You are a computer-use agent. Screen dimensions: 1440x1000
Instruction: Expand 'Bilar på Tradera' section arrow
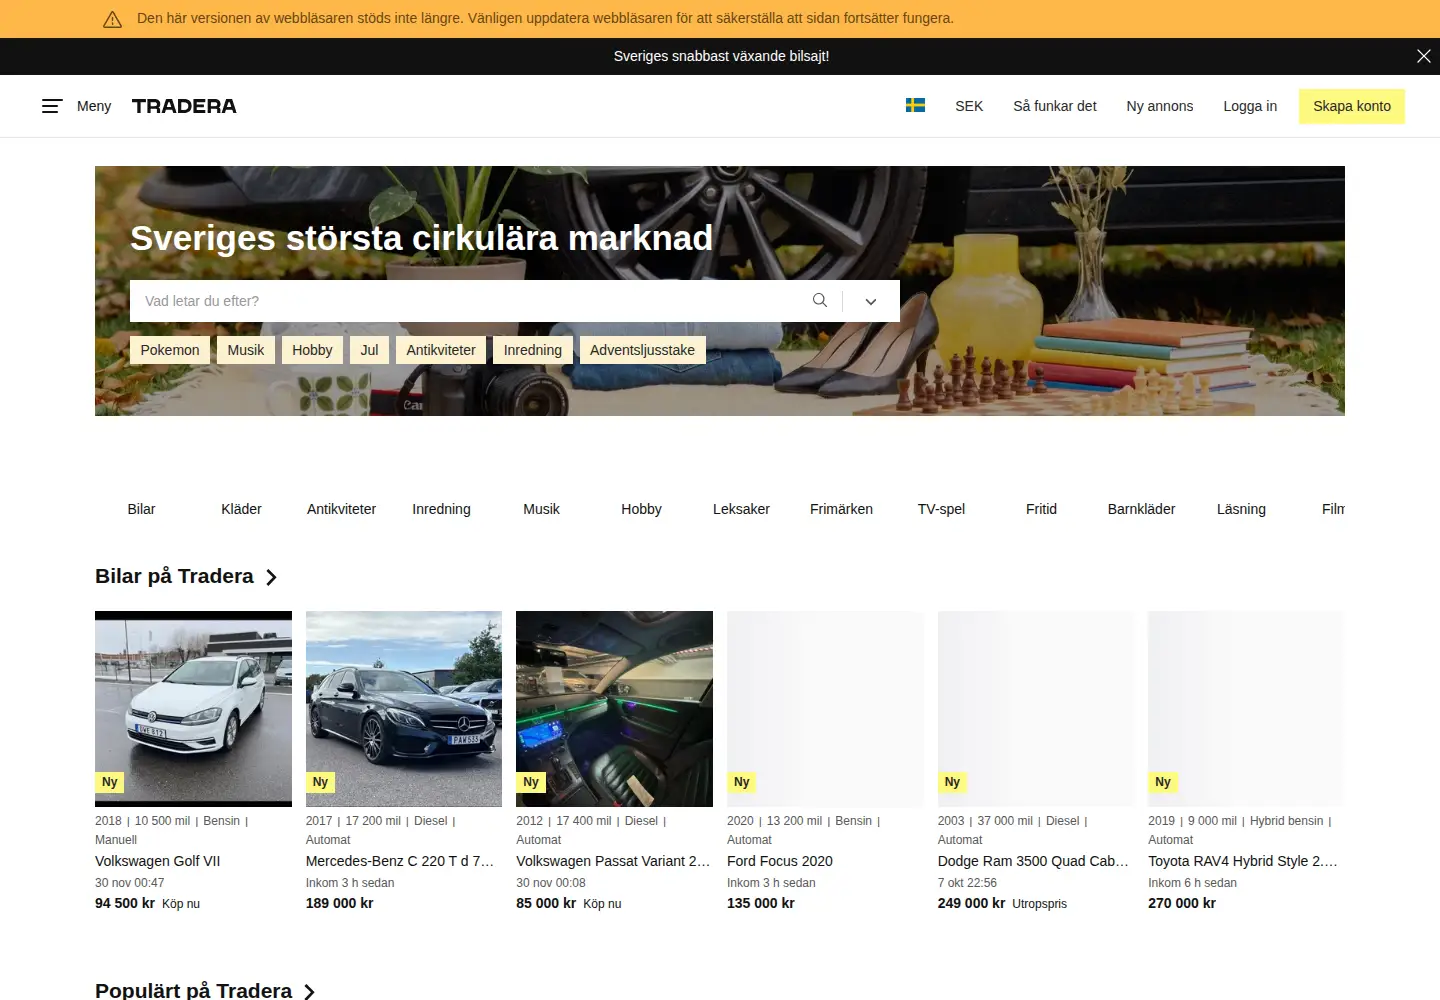[271, 577]
